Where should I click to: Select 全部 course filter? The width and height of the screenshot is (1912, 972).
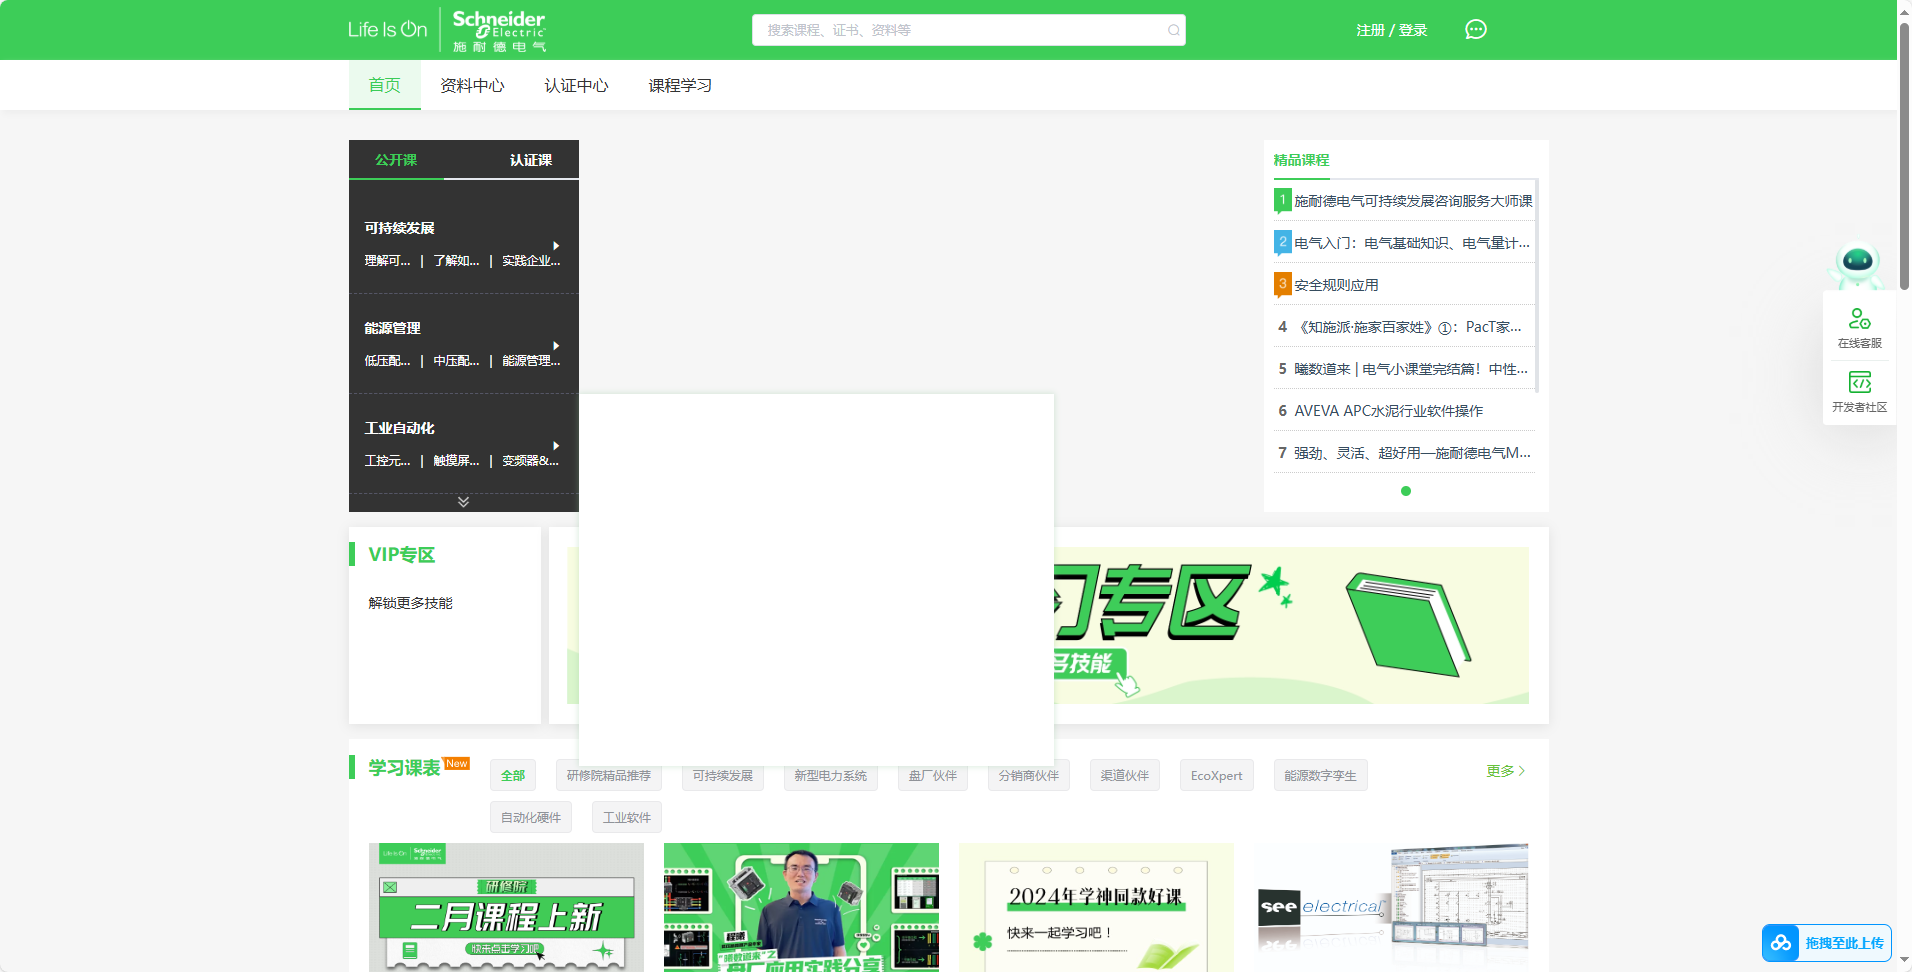pyautogui.click(x=513, y=775)
